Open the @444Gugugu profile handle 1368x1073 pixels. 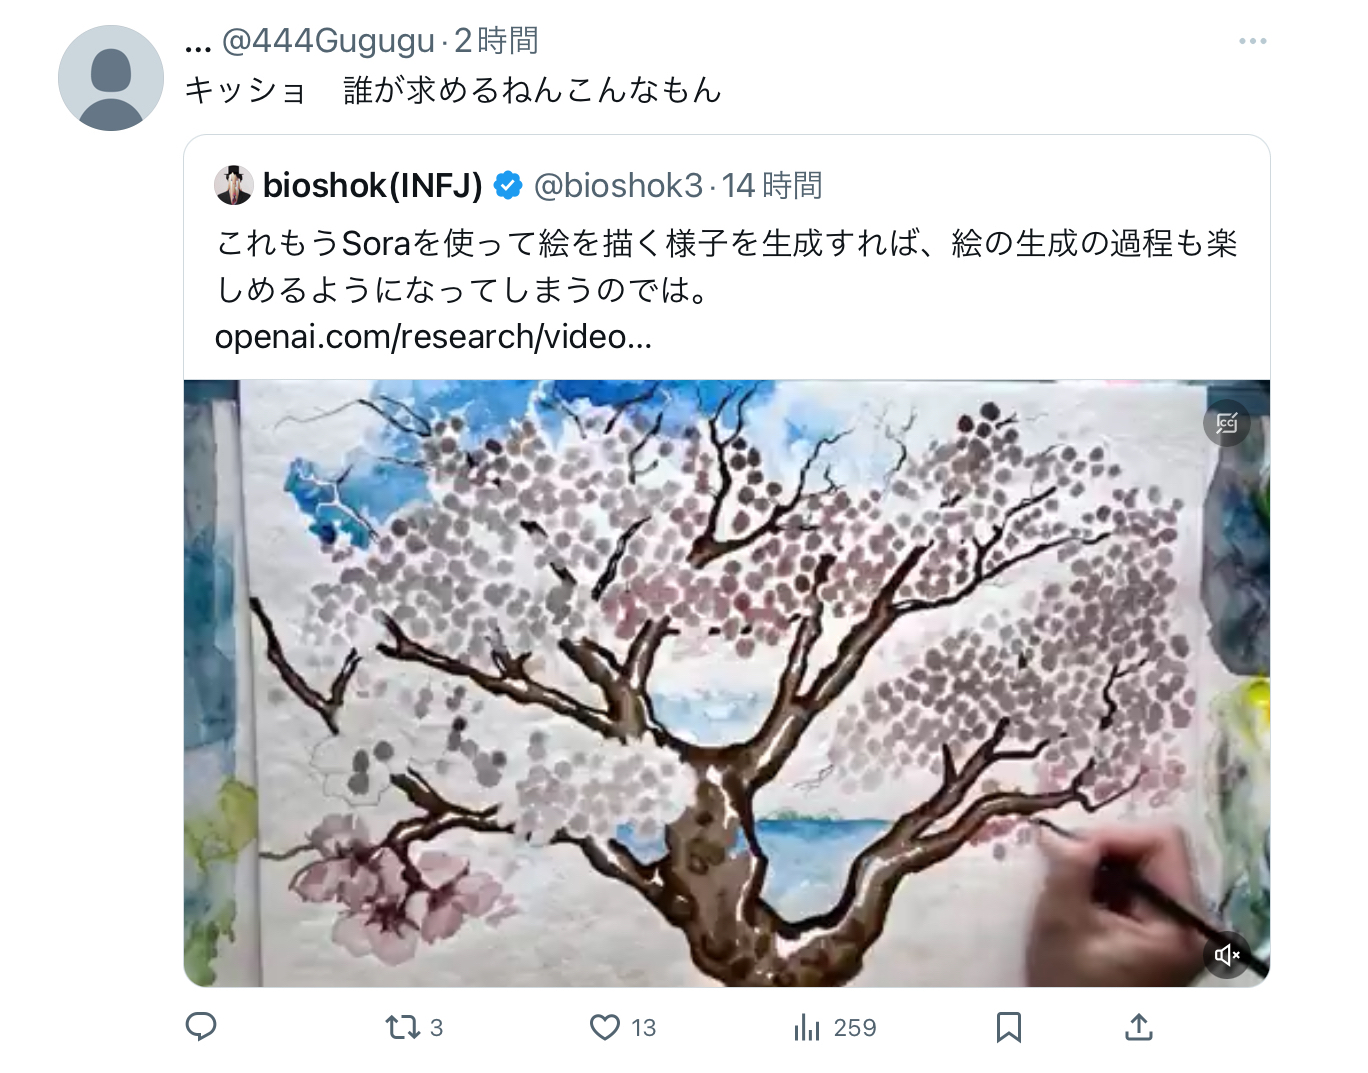point(328,41)
